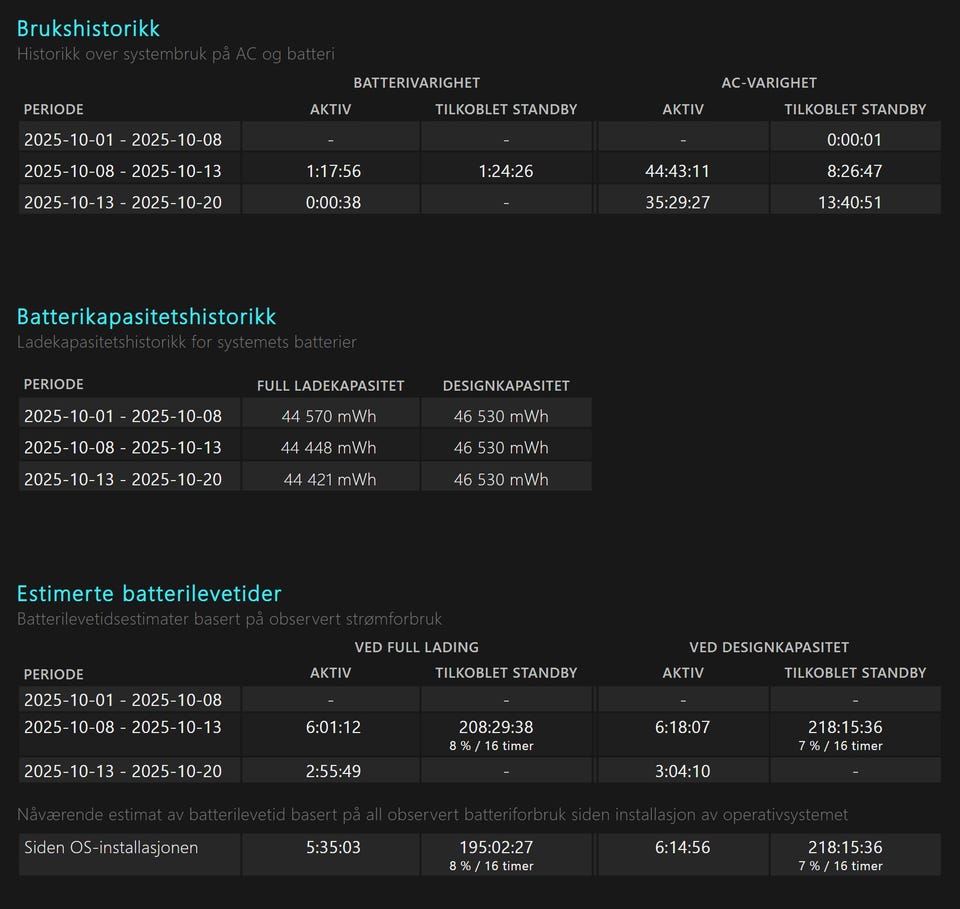This screenshot has height=909, width=960.
Task: Click period 2025-10-08 - 2025-10-13 in capacity history table
Action: 122,447
